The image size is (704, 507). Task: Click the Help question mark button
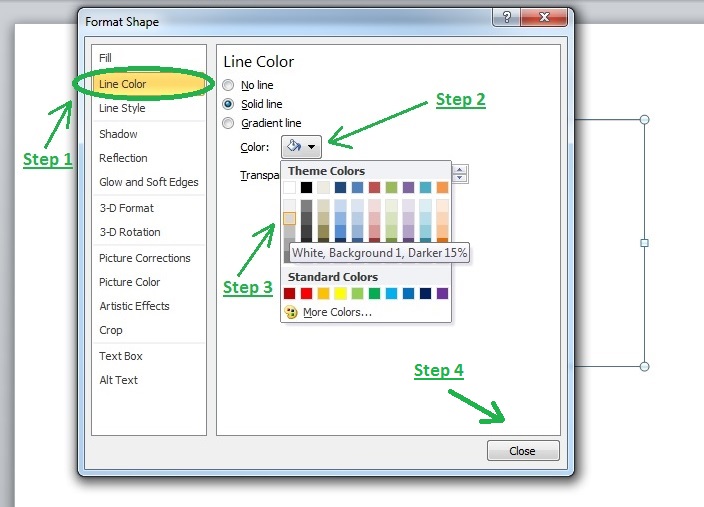[x=506, y=17]
